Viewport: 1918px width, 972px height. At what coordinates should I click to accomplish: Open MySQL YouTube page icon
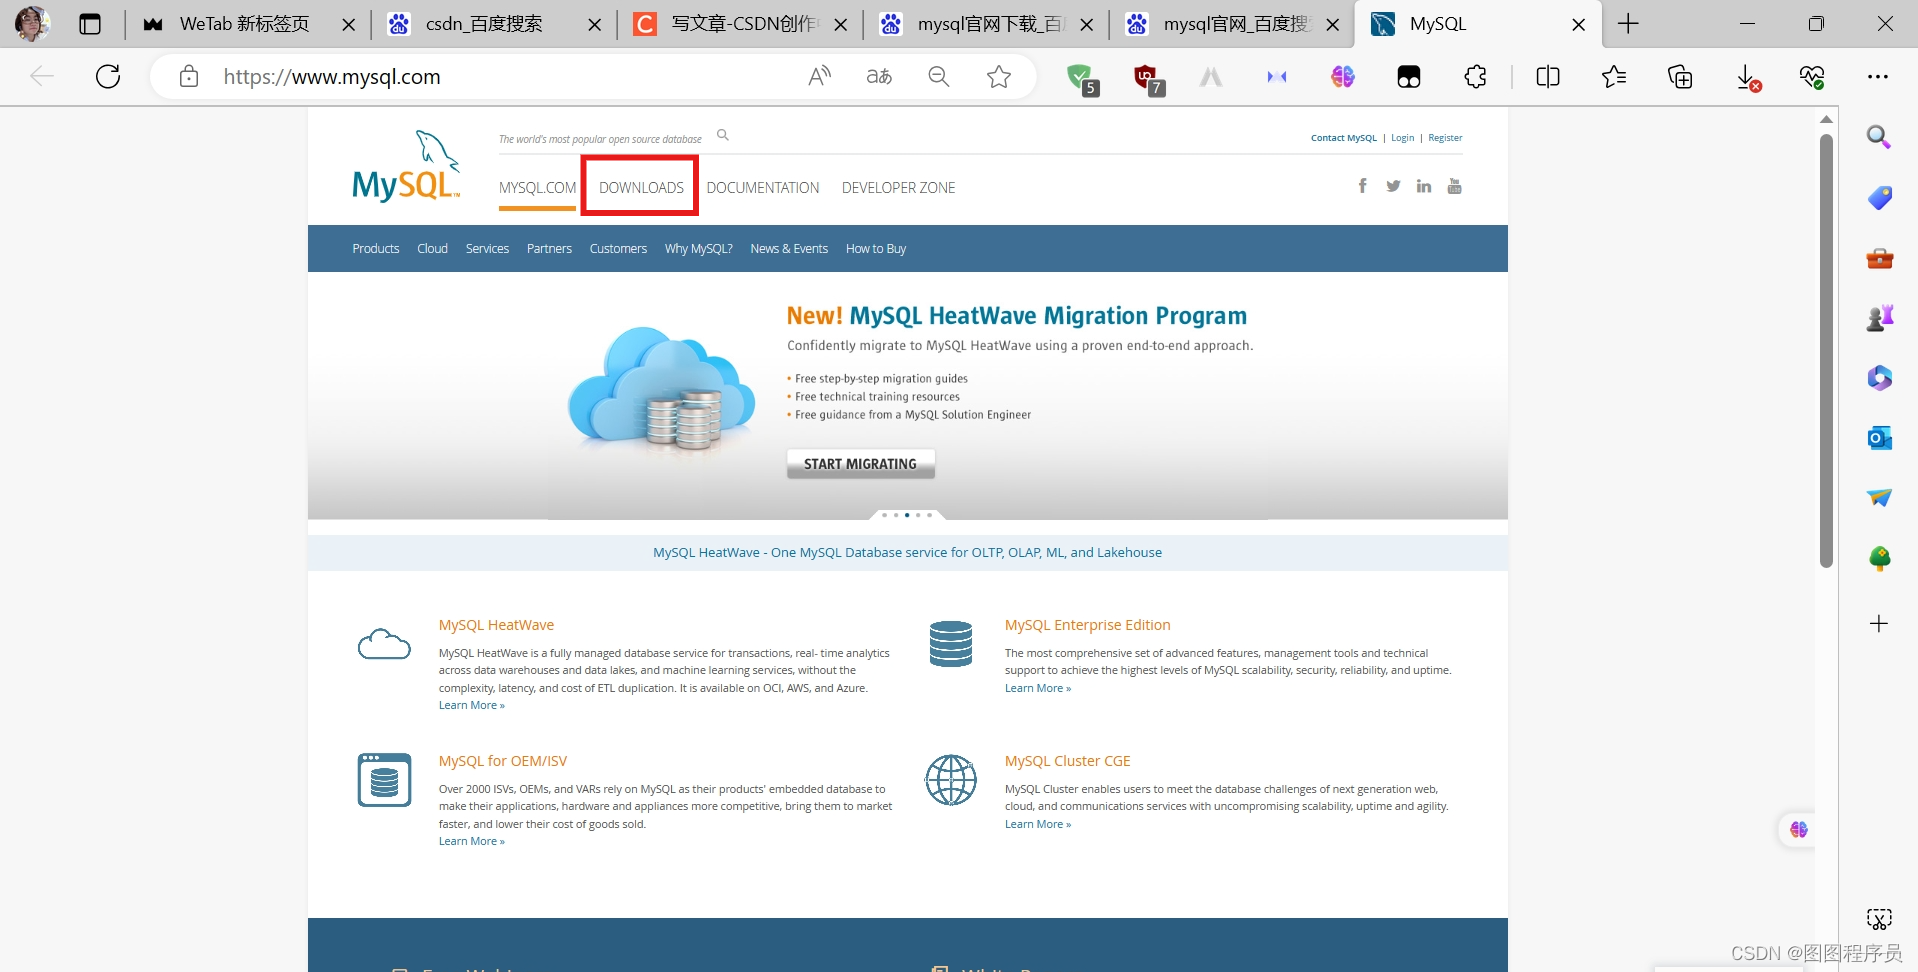coord(1455,186)
